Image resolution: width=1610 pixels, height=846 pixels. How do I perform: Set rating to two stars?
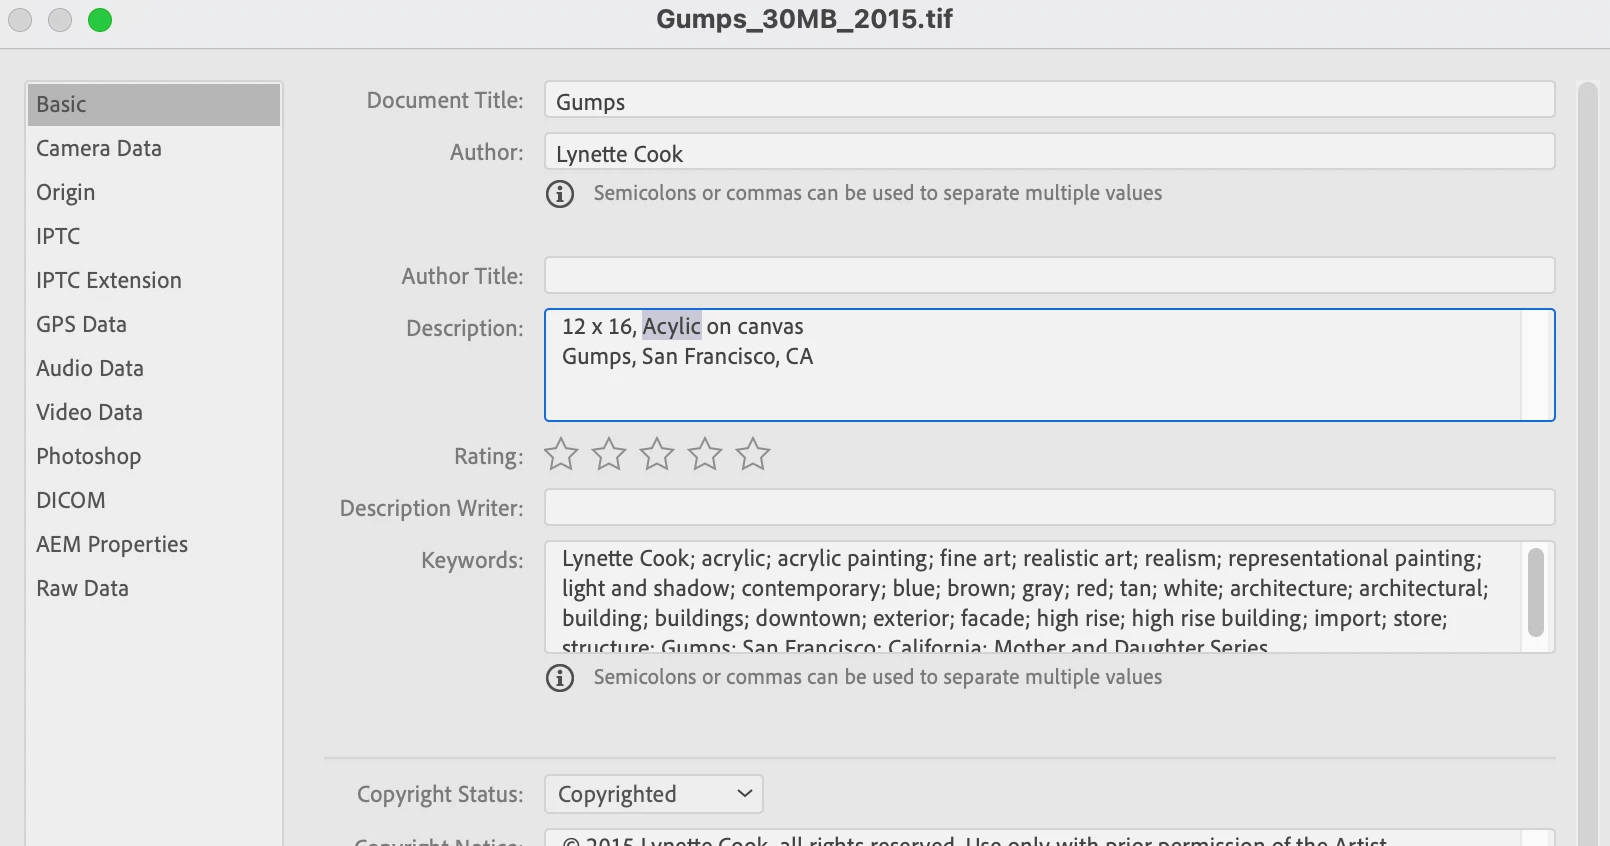[x=609, y=455]
